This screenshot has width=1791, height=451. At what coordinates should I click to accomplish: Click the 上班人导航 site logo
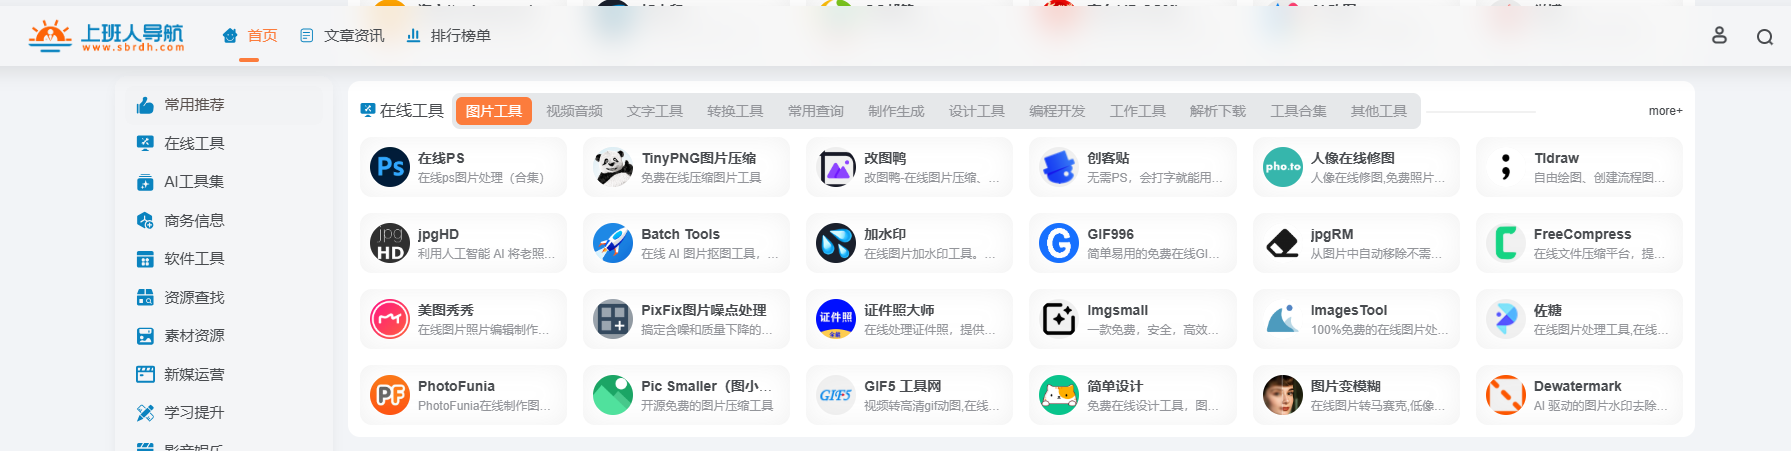pyautogui.click(x=106, y=36)
